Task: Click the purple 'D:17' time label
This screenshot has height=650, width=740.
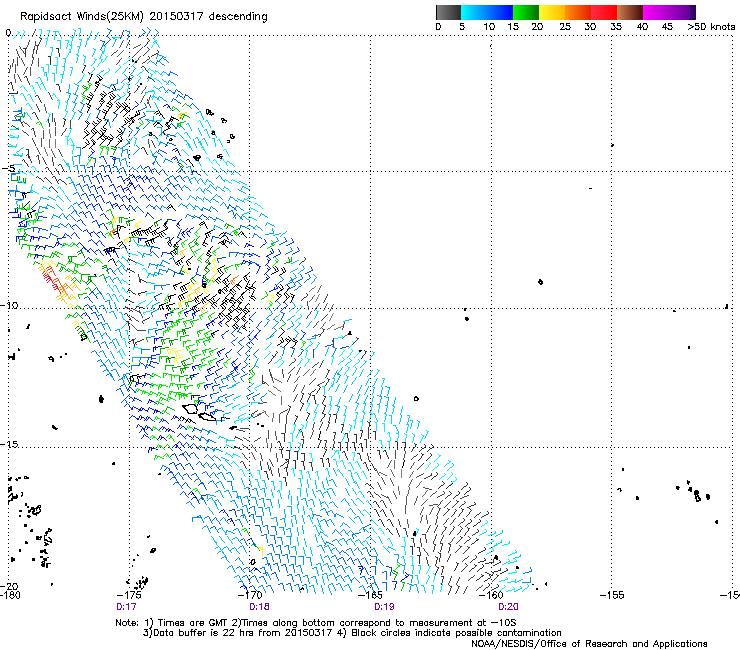Action: (x=126, y=606)
